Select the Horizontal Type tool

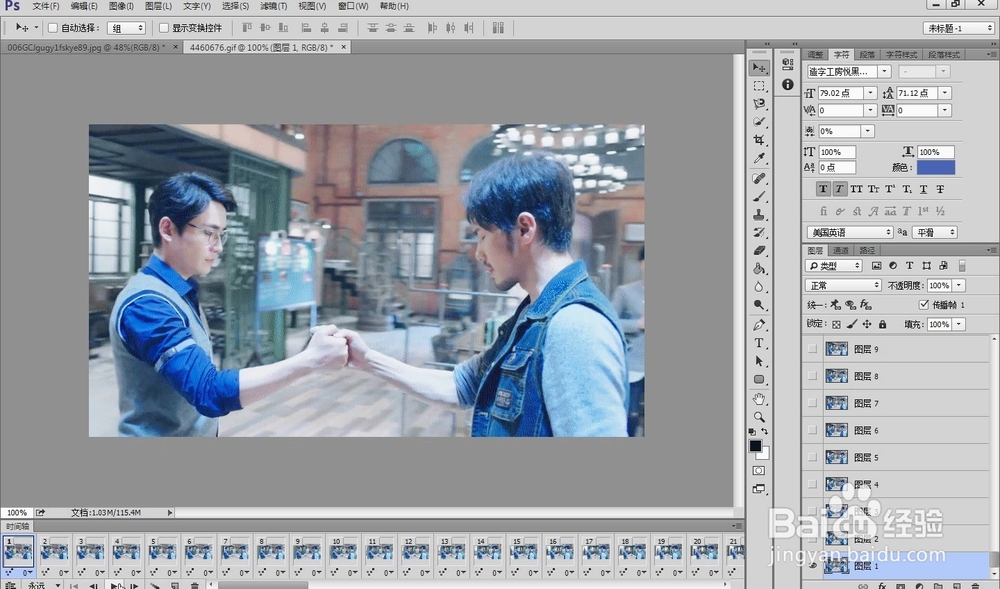[758, 343]
